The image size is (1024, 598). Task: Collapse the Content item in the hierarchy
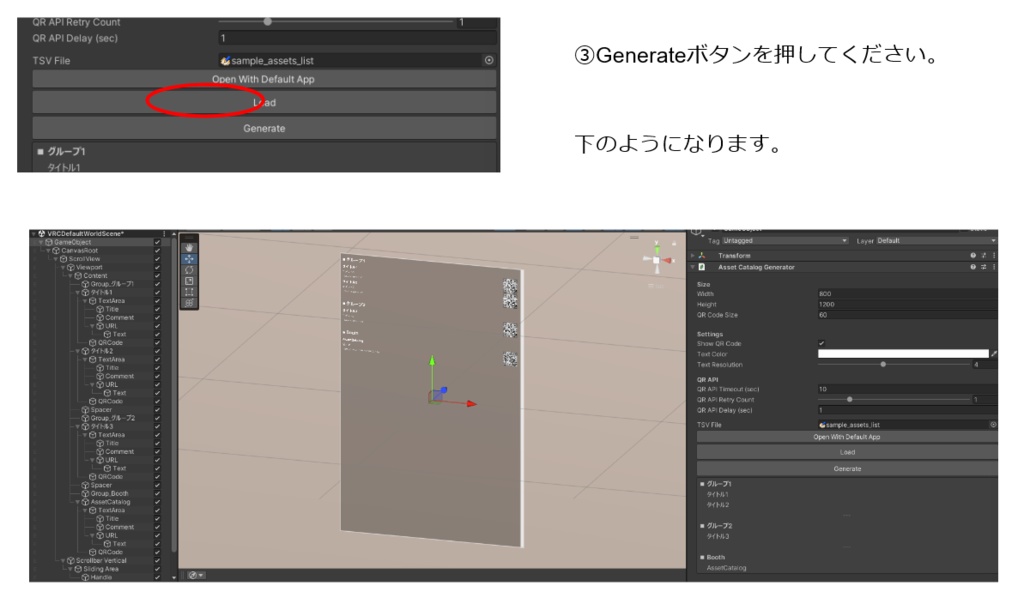70,276
